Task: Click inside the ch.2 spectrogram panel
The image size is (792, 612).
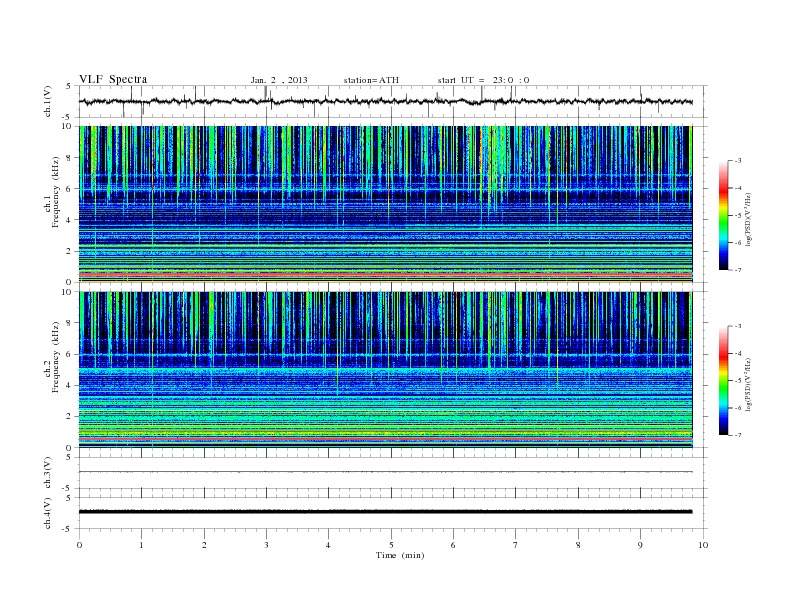Action: click(x=385, y=369)
